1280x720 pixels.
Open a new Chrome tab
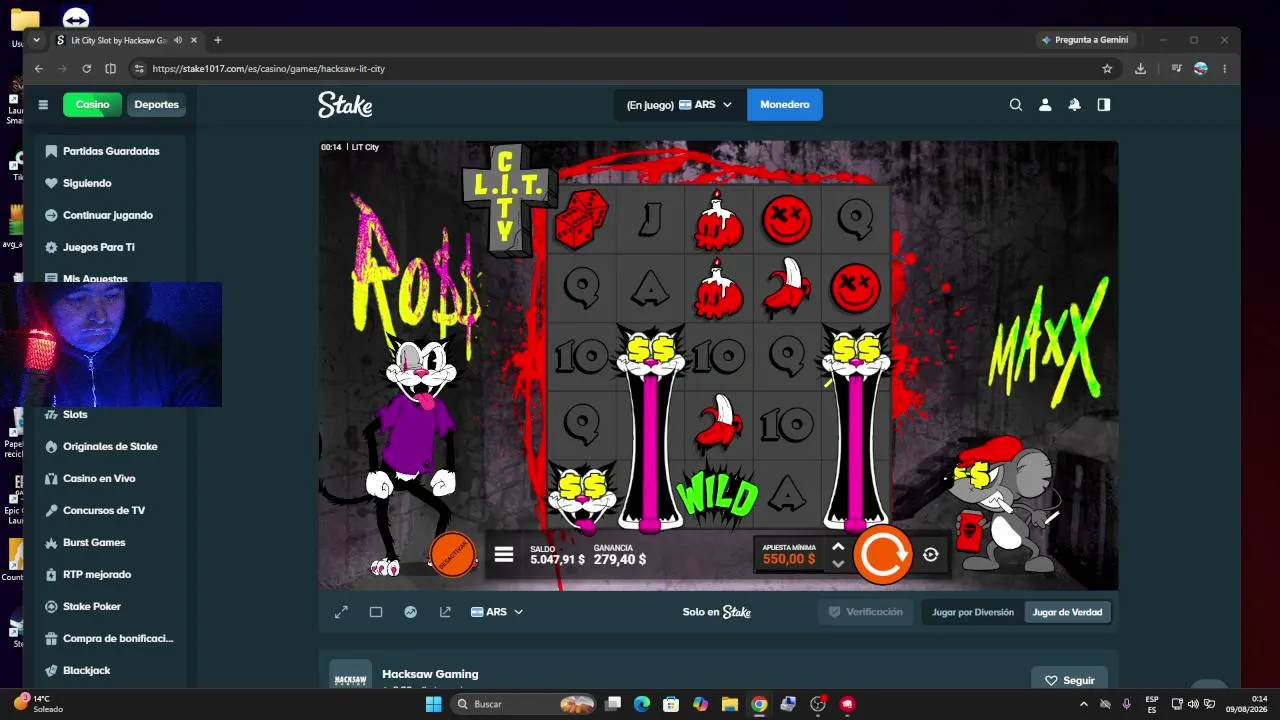(217, 40)
